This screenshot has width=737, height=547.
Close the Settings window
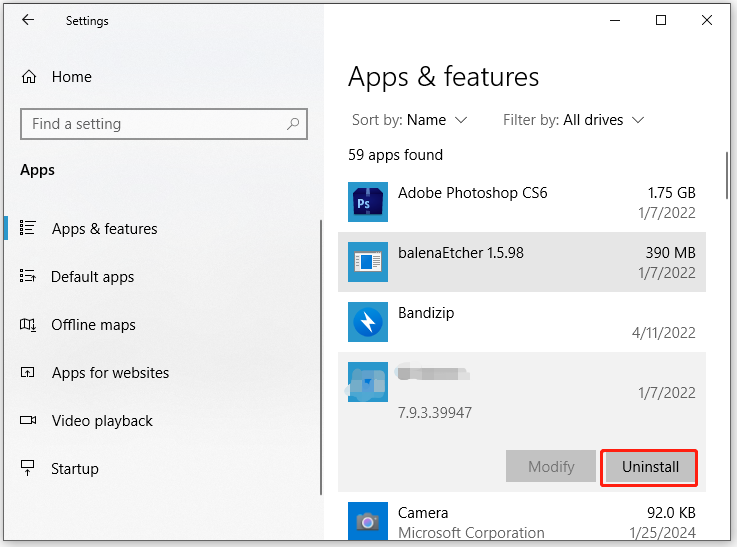pos(706,20)
